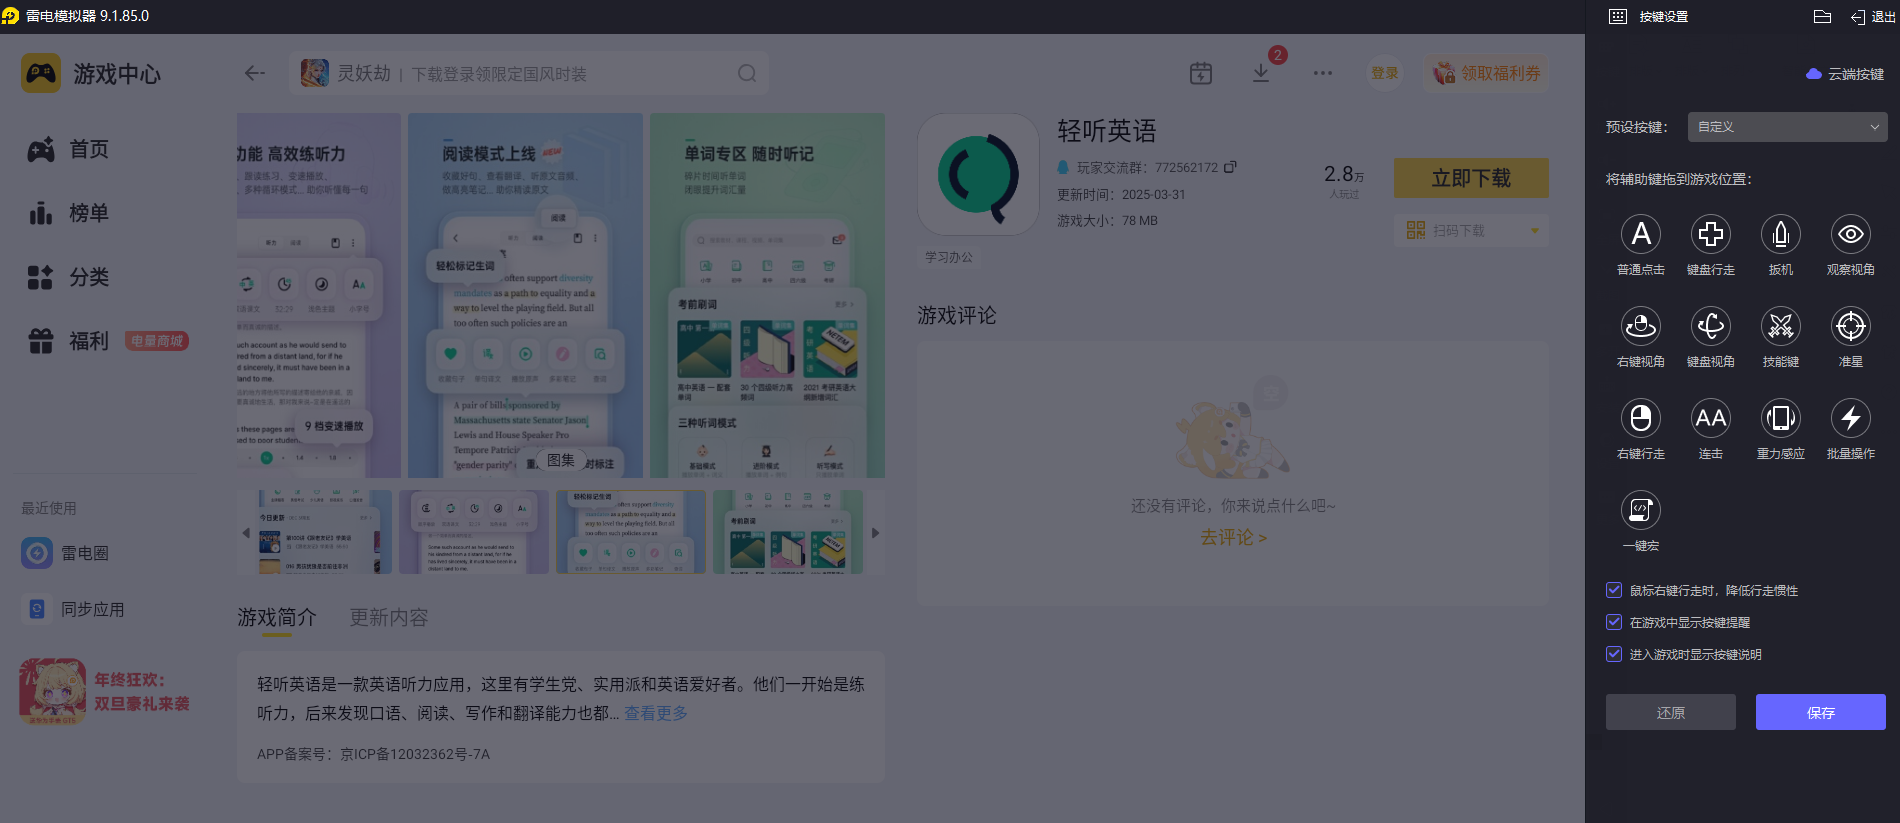The image size is (1900, 823).
Task: Open the 预设按键 自定义 dropdown
Action: pyautogui.click(x=1787, y=127)
